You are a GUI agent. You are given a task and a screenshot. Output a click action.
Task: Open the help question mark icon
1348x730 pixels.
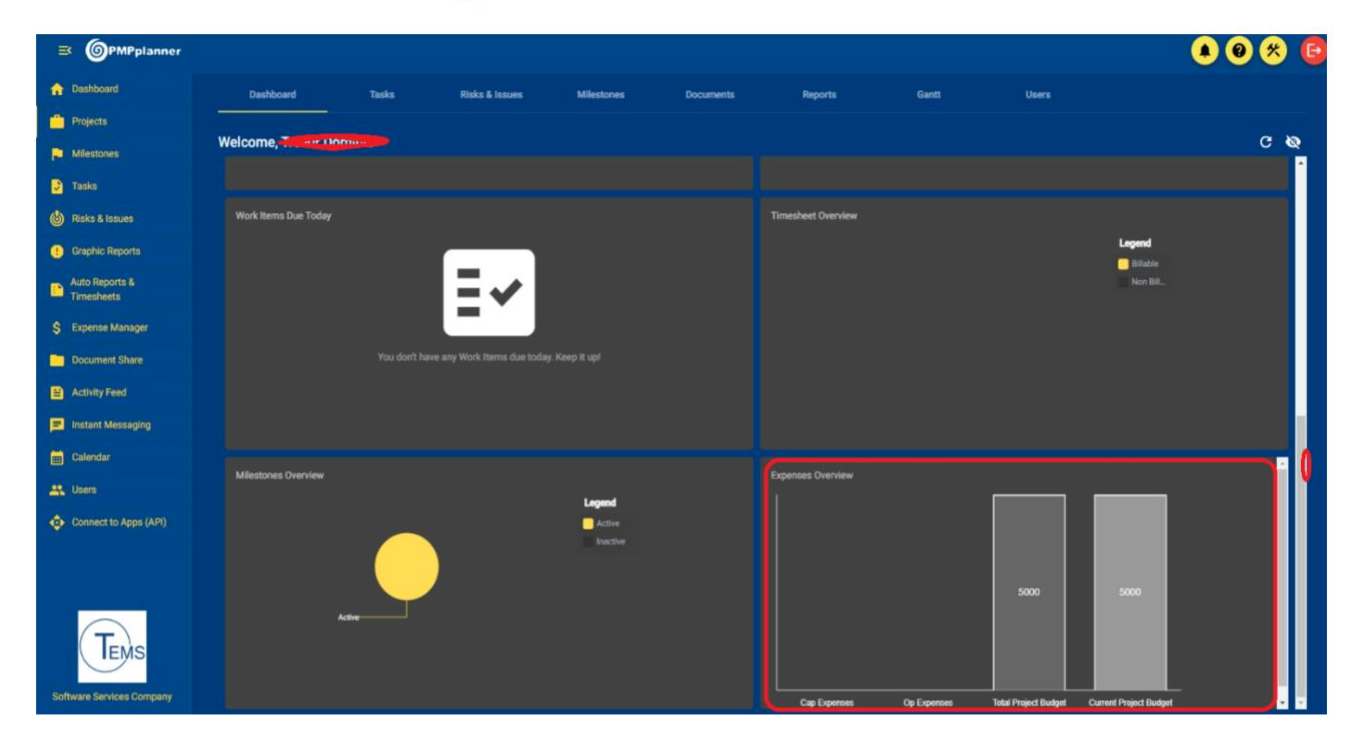pyautogui.click(x=1239, y=50)
